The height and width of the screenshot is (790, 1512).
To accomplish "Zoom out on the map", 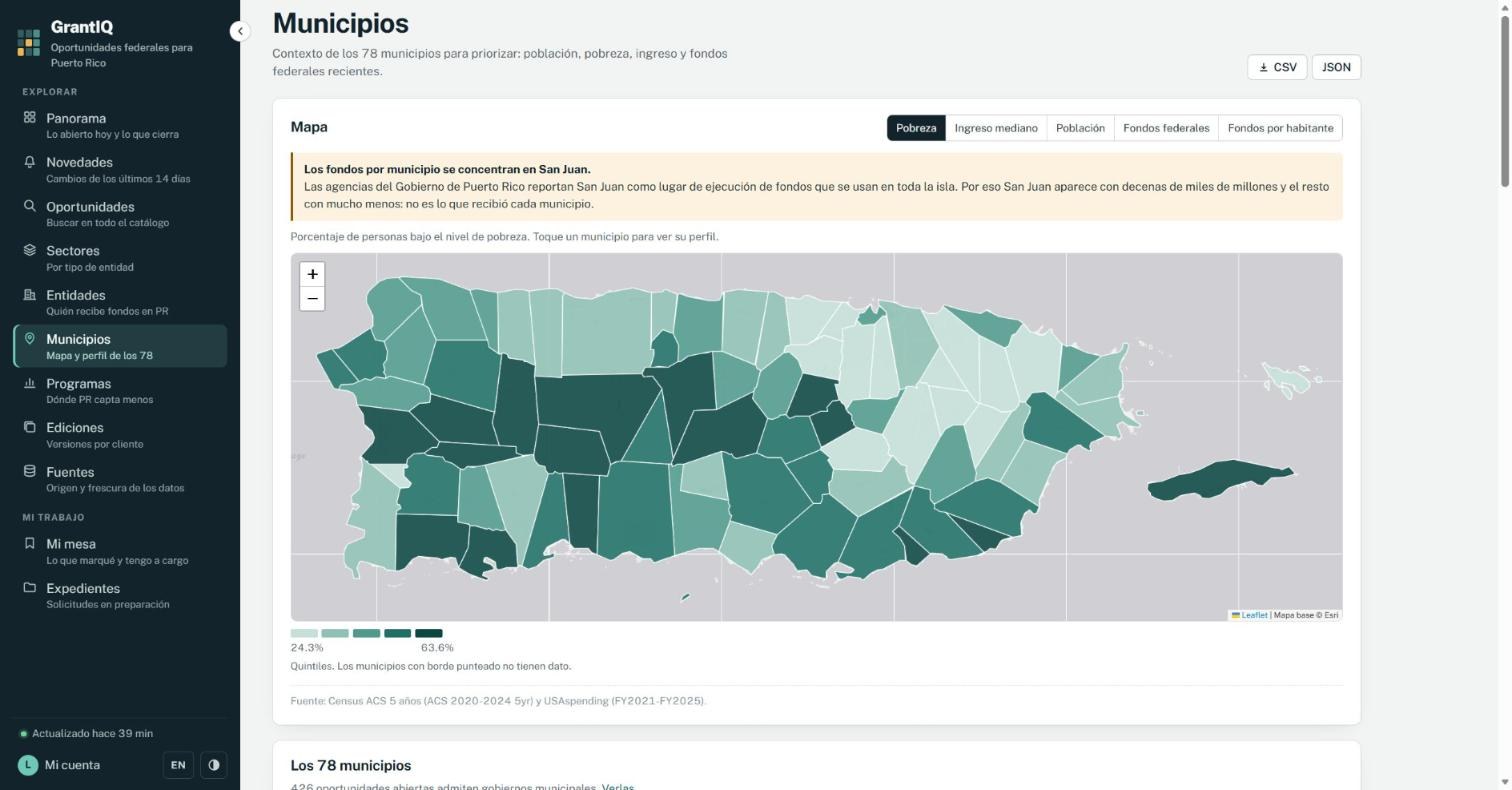I will tap(312, 298).
